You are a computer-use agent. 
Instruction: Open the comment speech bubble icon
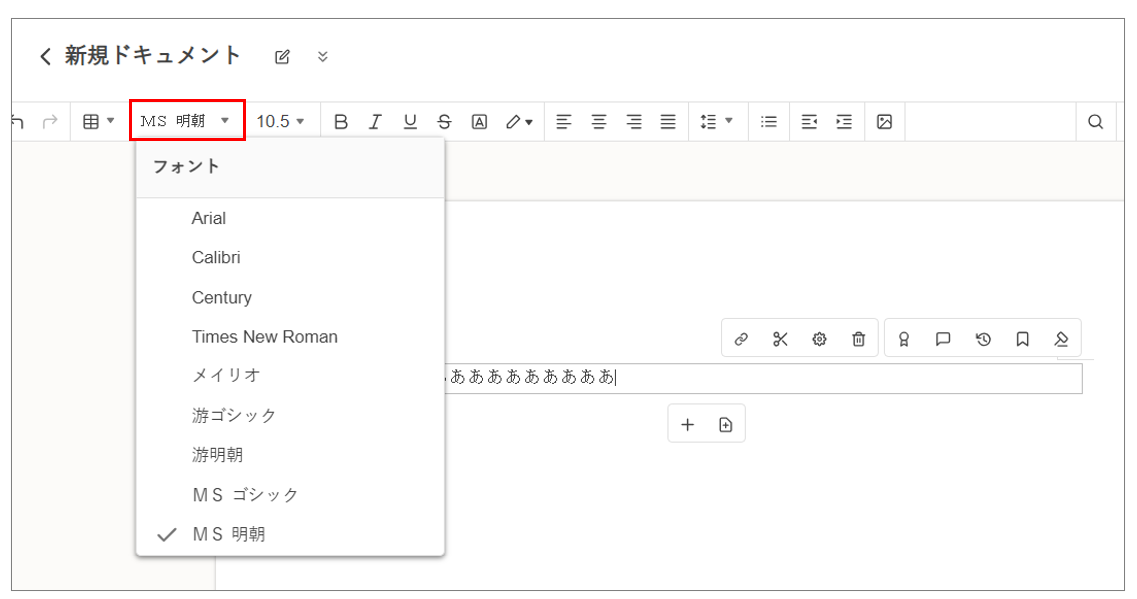pos(943,339)
